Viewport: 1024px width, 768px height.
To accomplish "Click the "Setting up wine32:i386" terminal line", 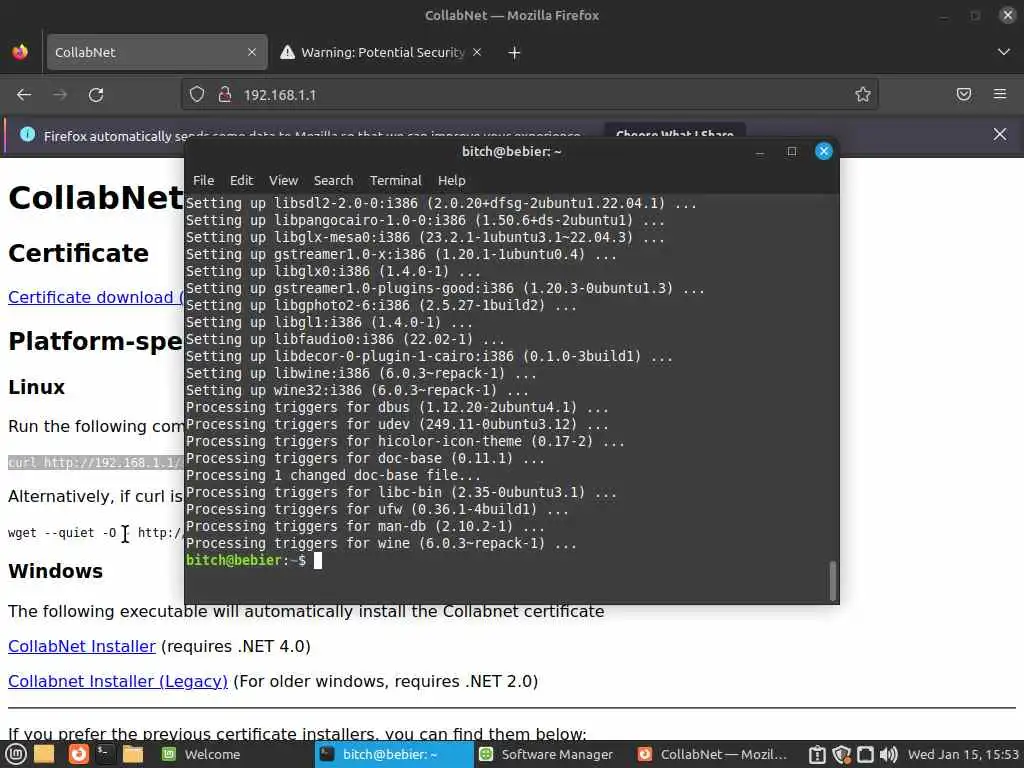I will [357, 391].
